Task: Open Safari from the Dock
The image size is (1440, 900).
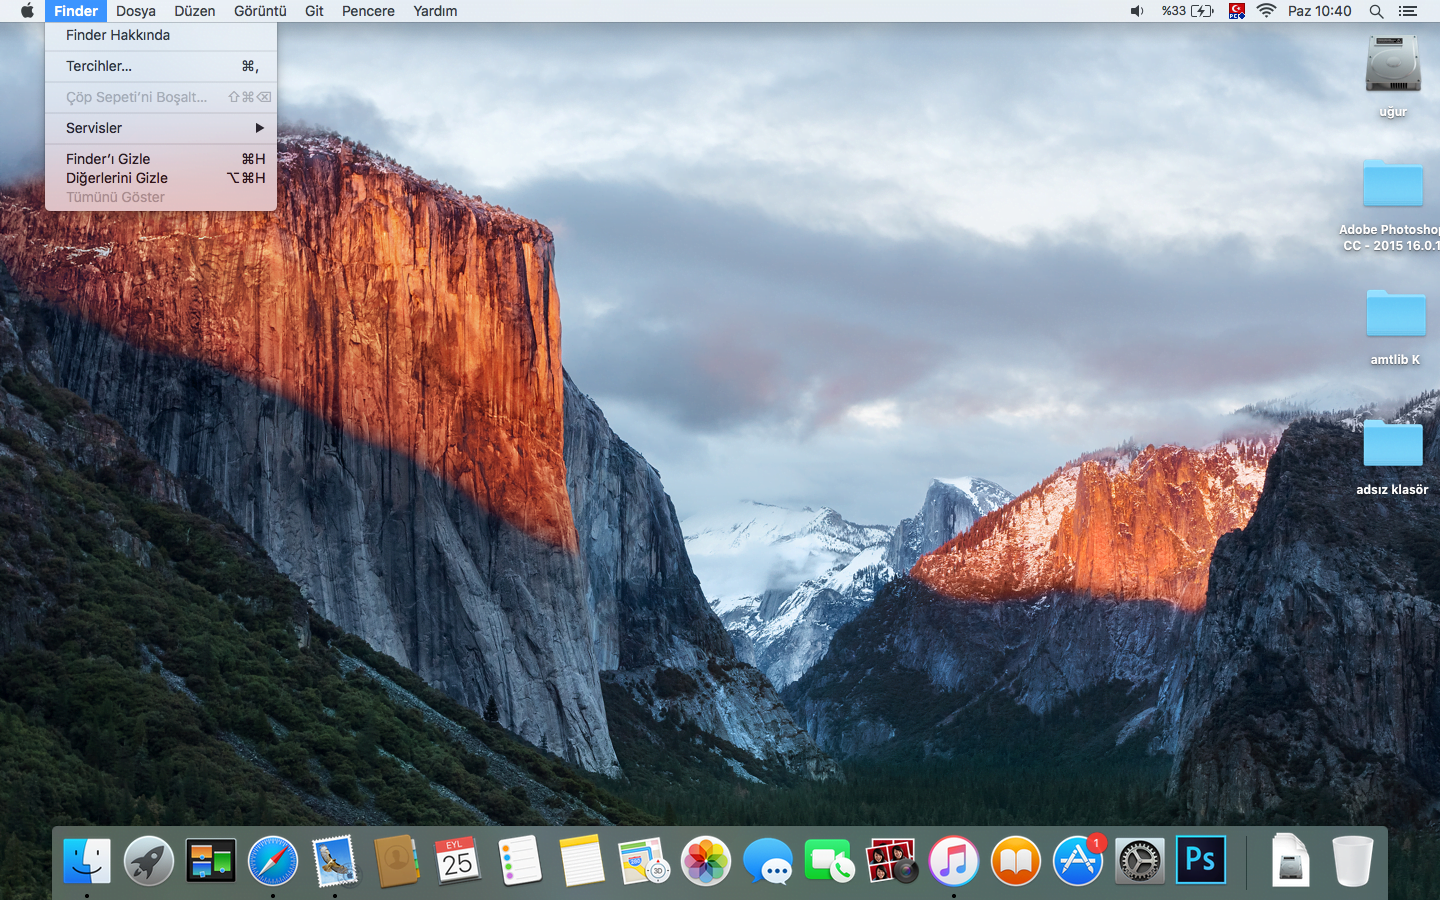Action: pyautogui.click(x=272, y=860)
